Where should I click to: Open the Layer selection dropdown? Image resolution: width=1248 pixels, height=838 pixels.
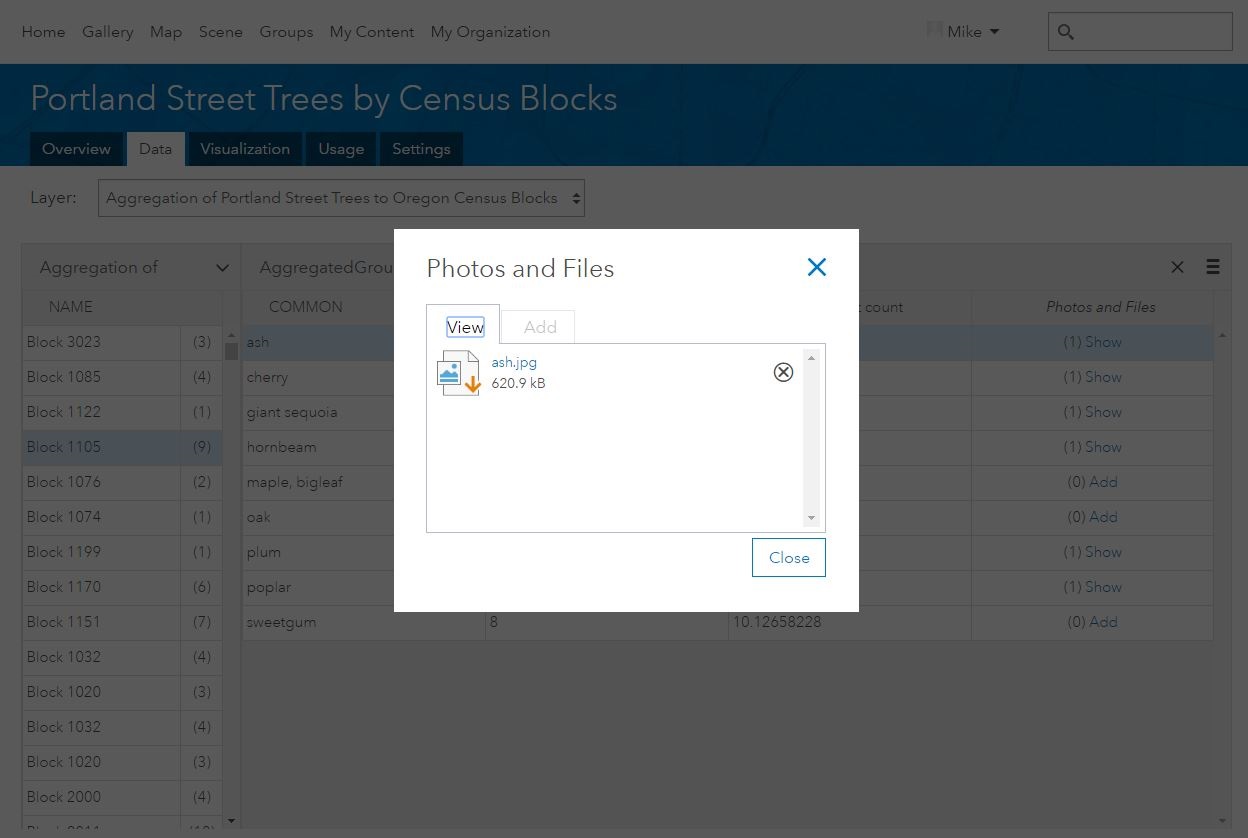[341, 198]
